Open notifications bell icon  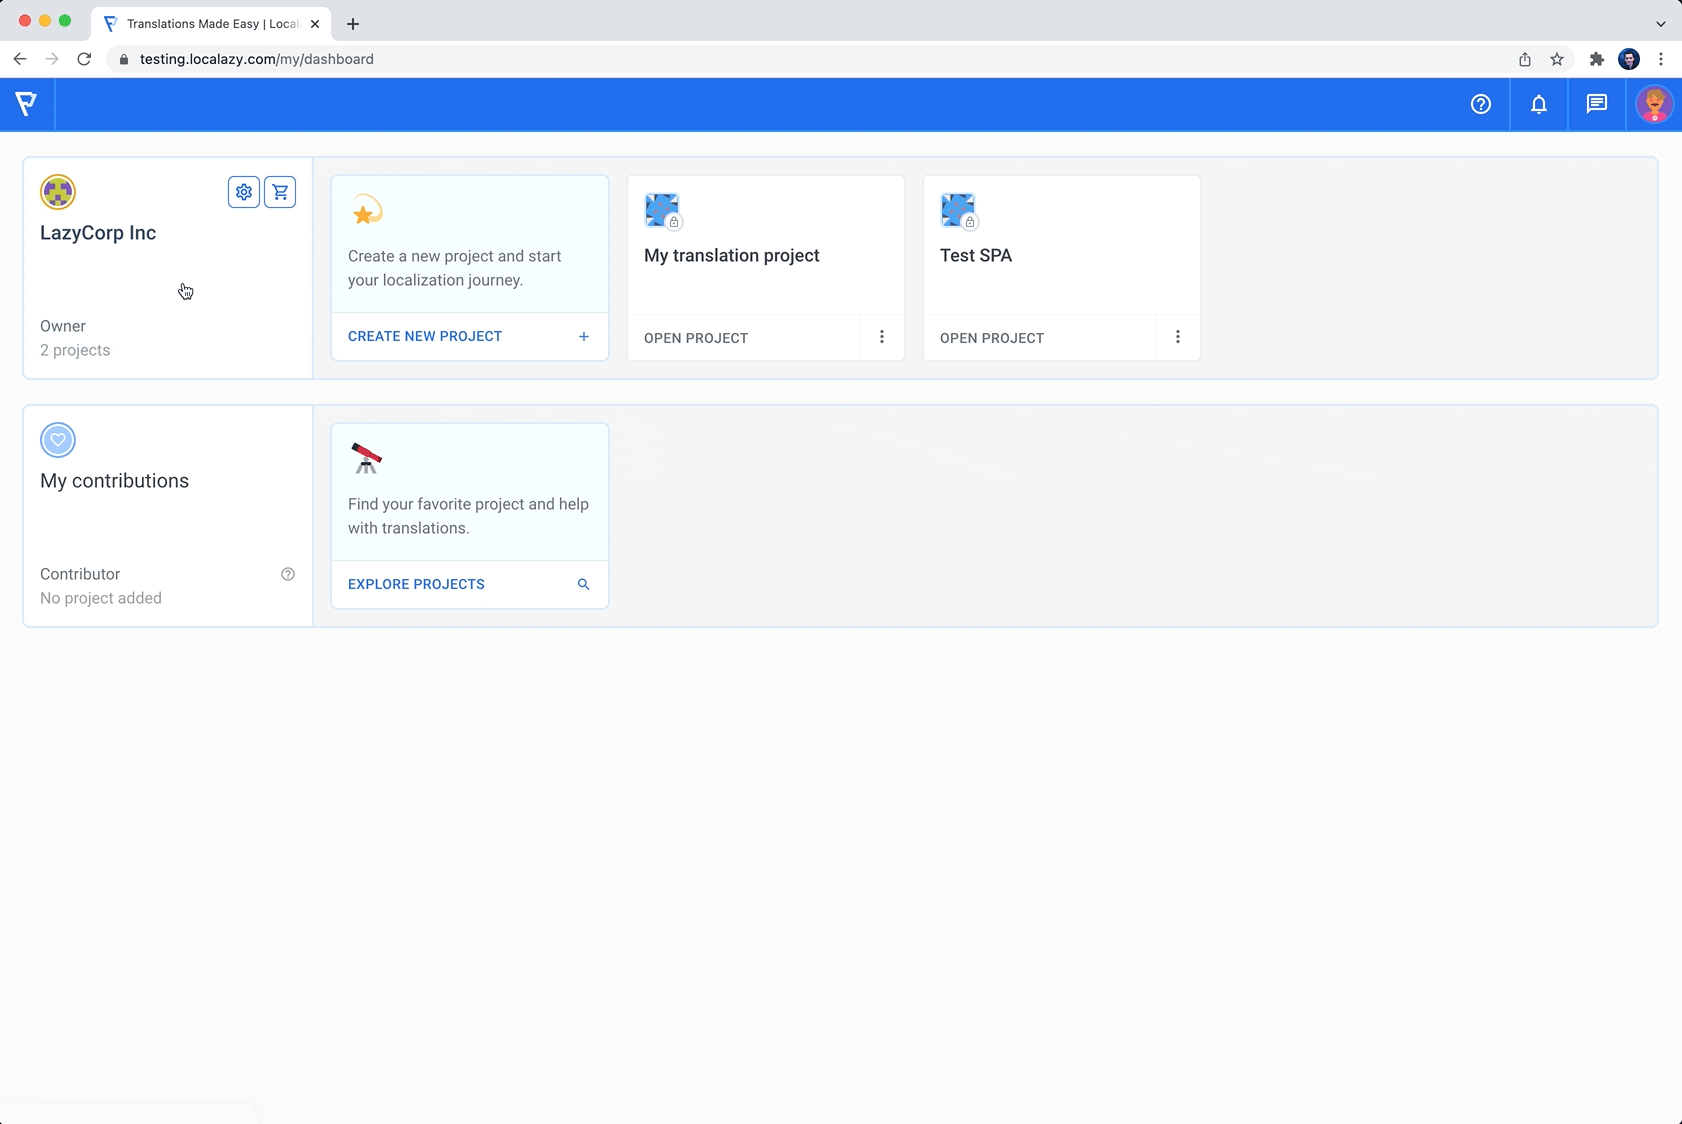click(x=1539, y=104)
